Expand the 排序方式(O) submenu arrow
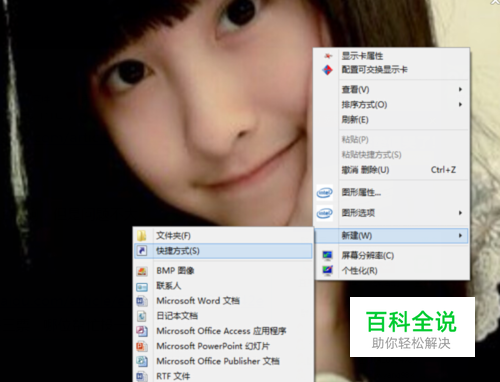500x382 pixels. [460, 105]
